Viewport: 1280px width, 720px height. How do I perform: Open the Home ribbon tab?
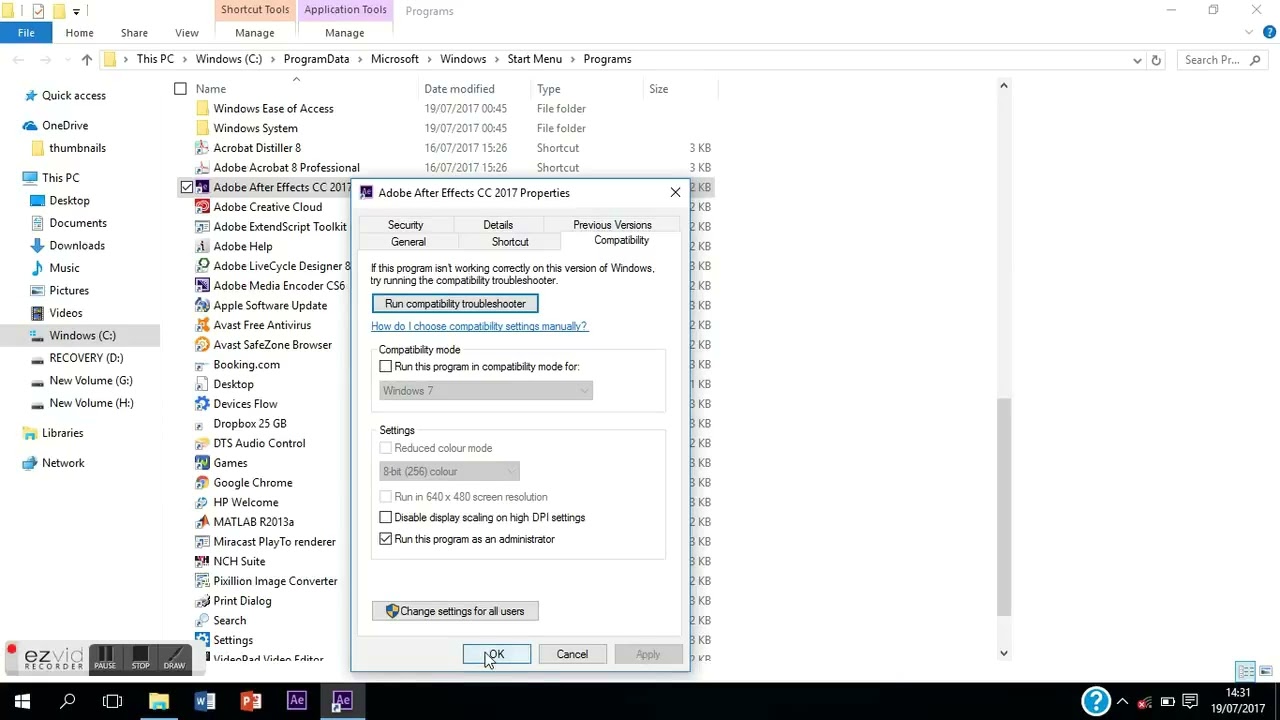[79, 33]
